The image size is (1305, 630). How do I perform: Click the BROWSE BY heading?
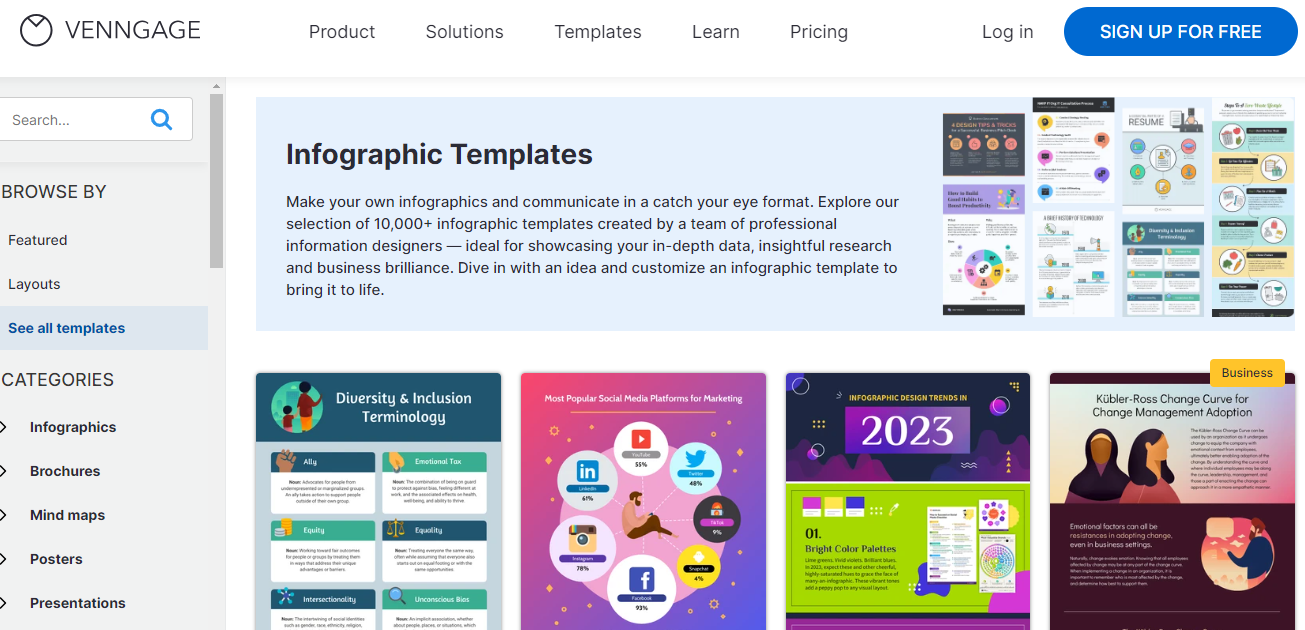click(53, 192)
